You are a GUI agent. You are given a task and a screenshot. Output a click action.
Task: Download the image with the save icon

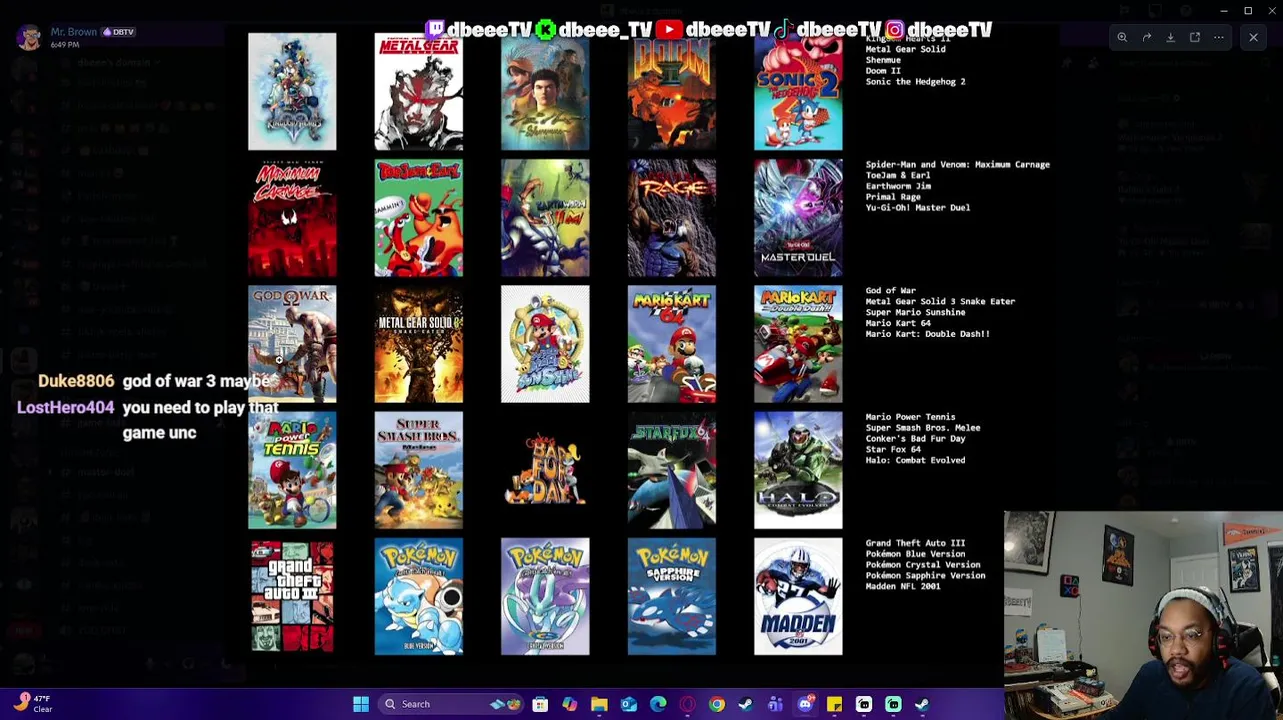click(x=1171, y=38)
